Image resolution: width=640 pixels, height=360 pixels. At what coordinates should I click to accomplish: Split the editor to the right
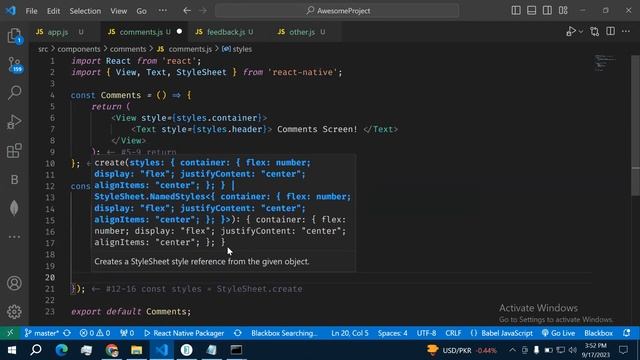pos(611,31)
